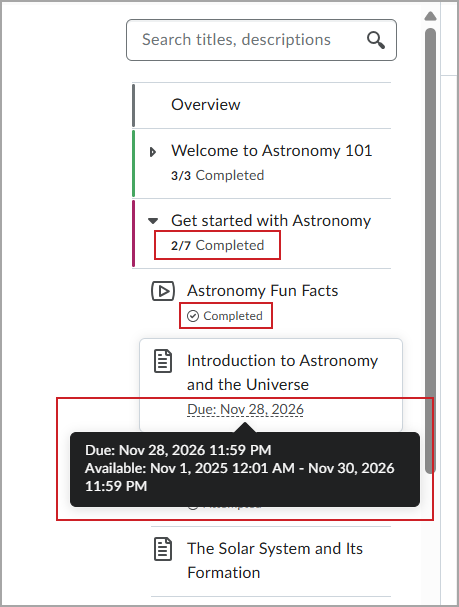Click the search titles, descriptions field
The image size is (459, 607).
261,40
